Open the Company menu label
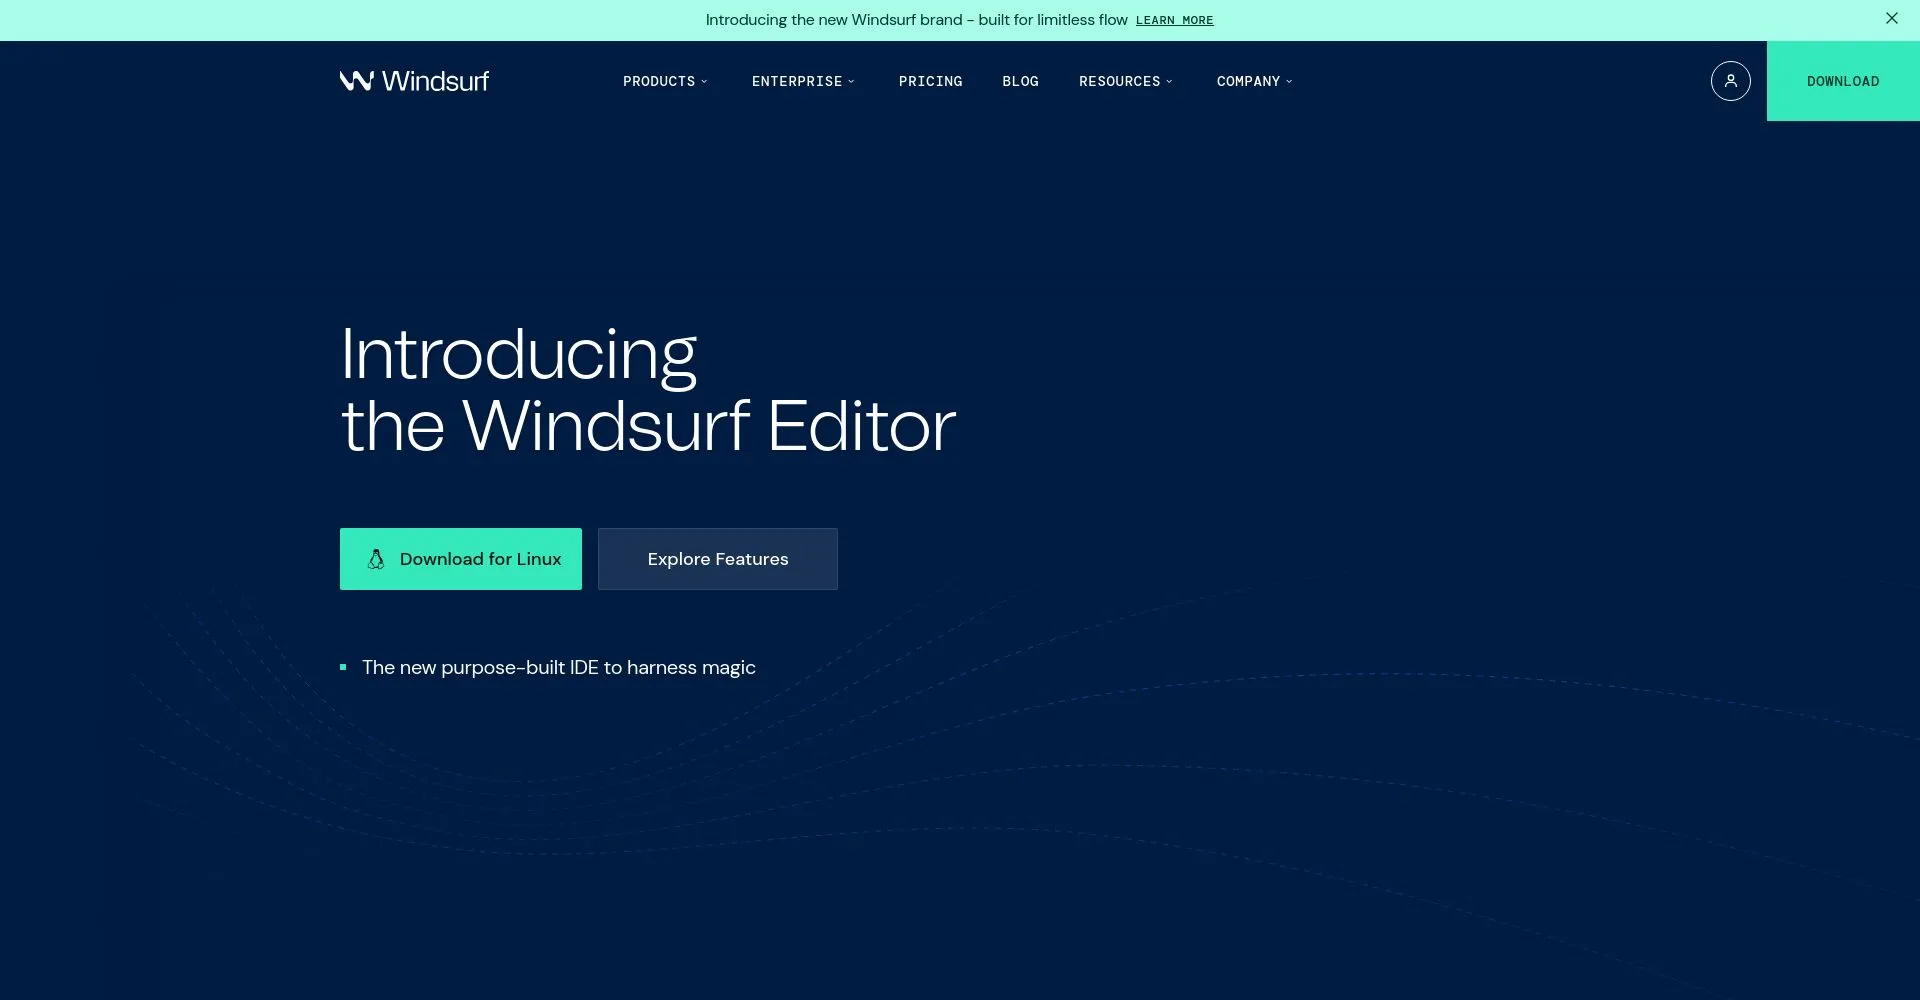The image size is (1920, 1000). [x=1248, y=81]
